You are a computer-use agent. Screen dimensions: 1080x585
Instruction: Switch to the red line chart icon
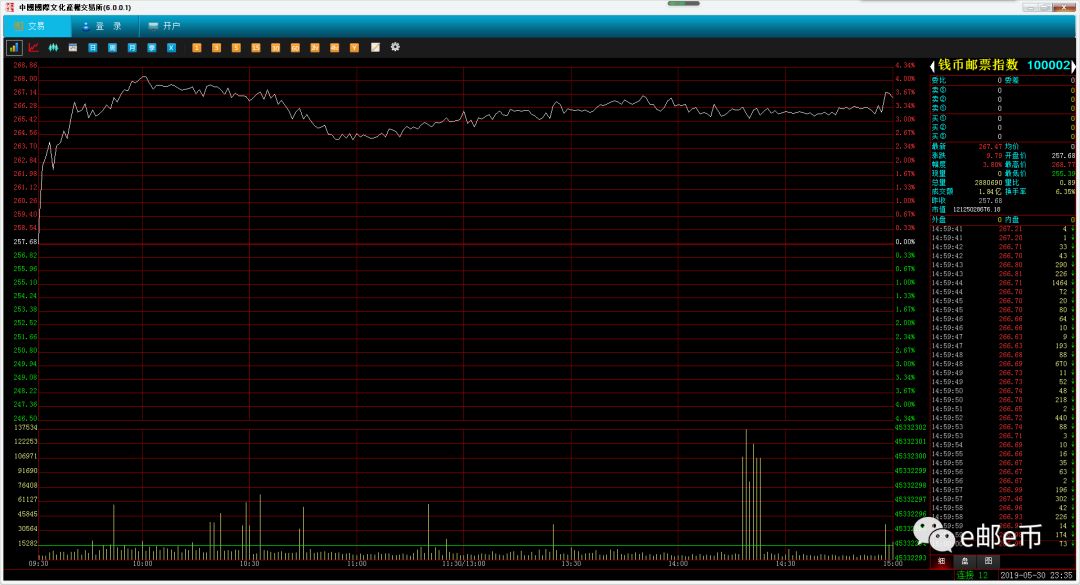point(33,48)
